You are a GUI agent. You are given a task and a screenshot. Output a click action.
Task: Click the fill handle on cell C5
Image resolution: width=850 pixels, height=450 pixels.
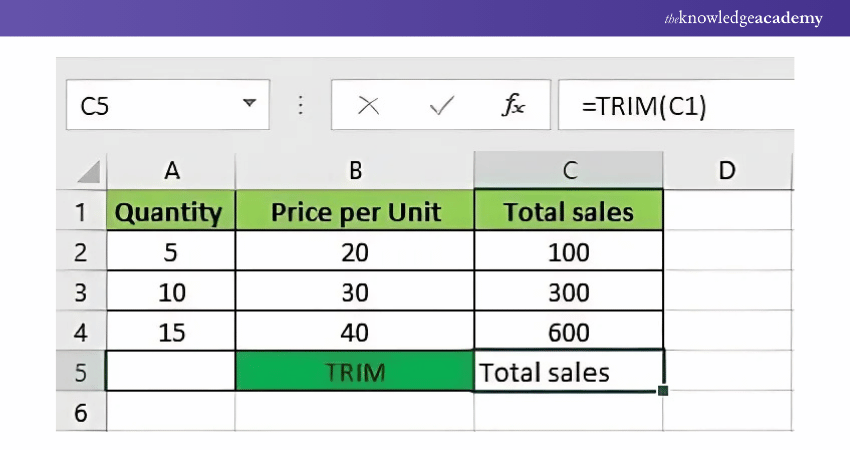coord(662,390)
